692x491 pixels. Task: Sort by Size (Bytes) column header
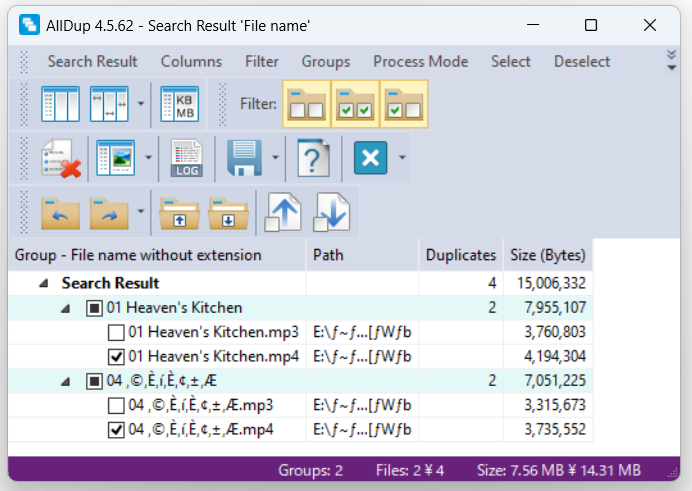pos(548,255)
